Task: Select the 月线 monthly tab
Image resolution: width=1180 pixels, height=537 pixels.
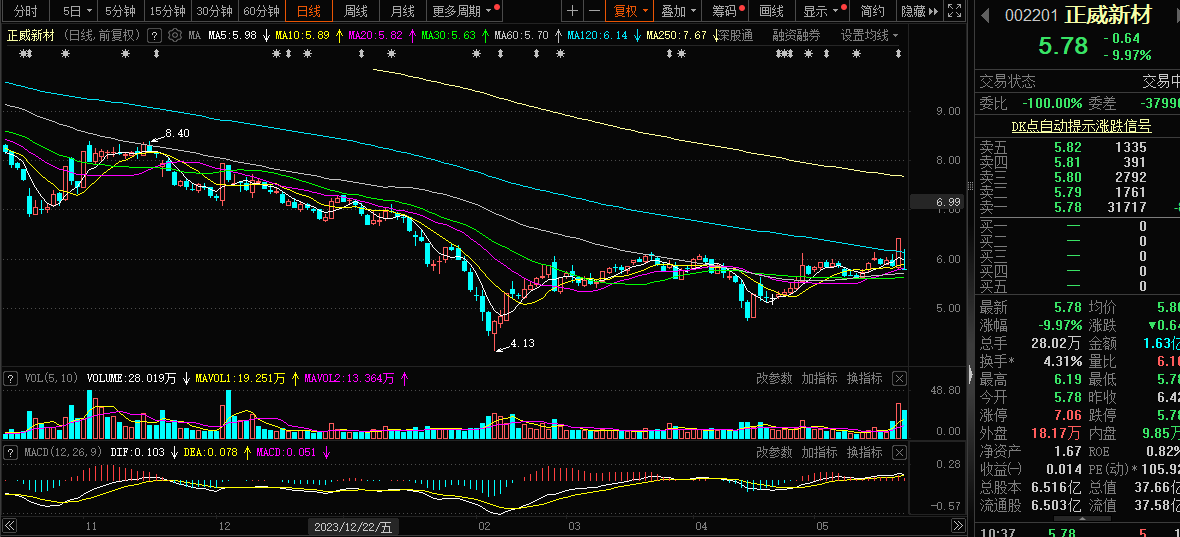Action: click(402, 11)
